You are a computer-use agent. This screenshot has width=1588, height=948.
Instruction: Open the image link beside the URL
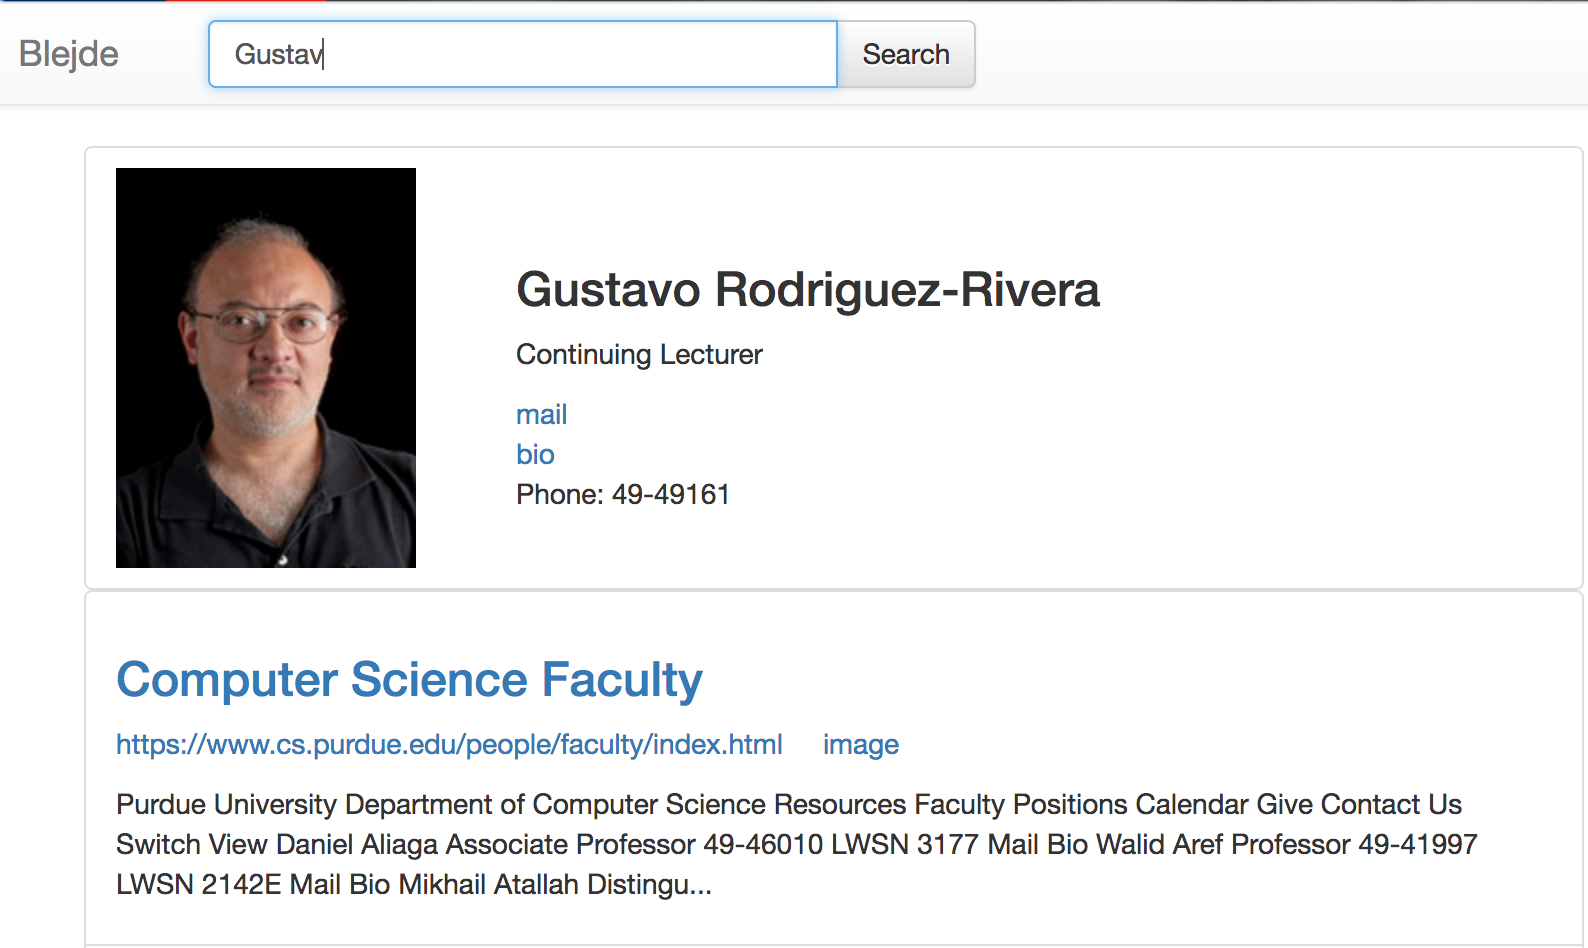click(x=860, y=745)
